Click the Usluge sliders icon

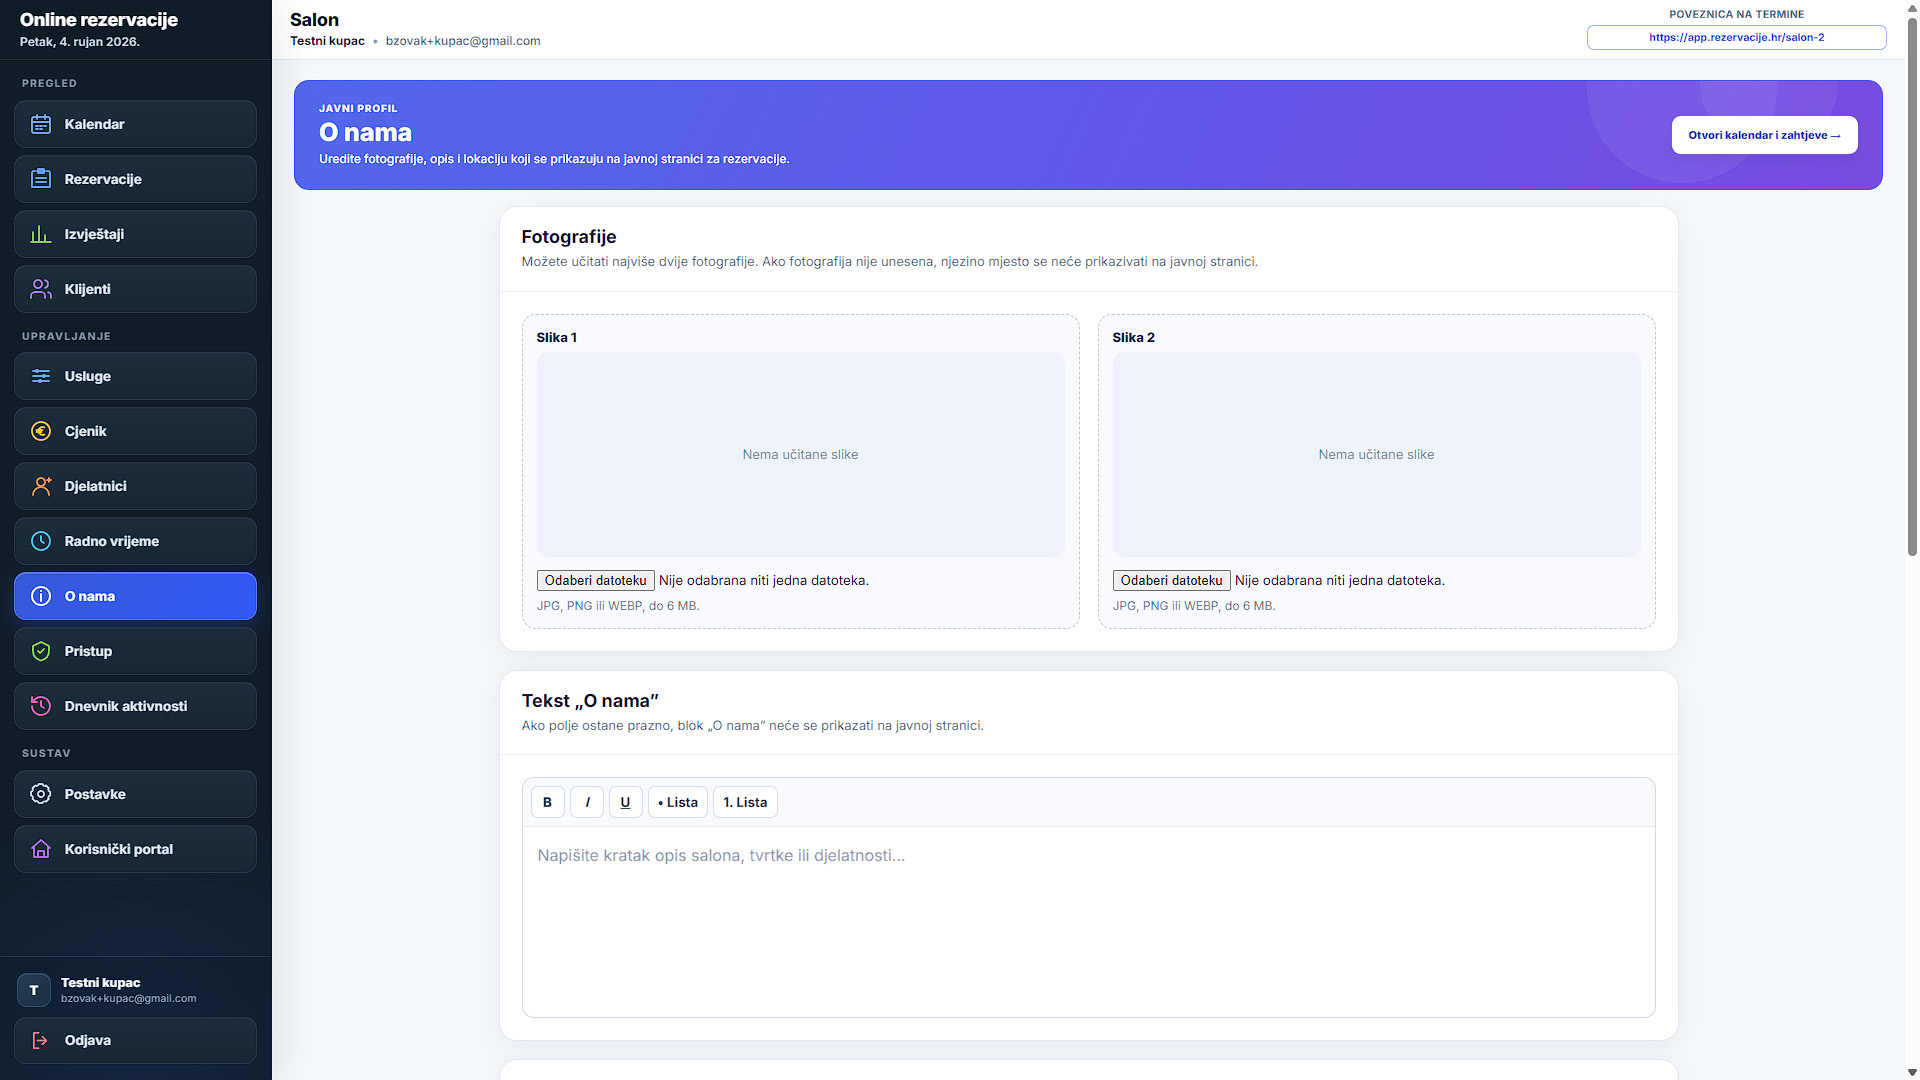(x=41, y=376)
